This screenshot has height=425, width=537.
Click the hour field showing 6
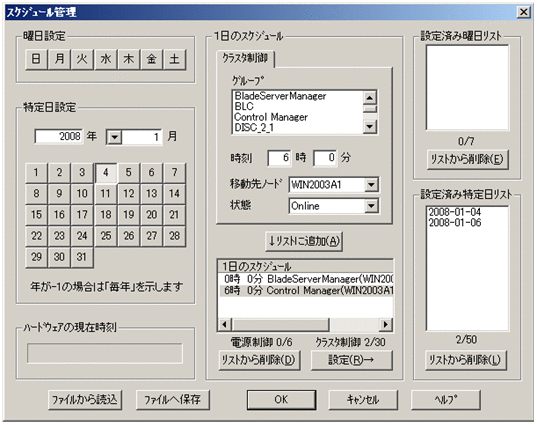tap(279, 158)
